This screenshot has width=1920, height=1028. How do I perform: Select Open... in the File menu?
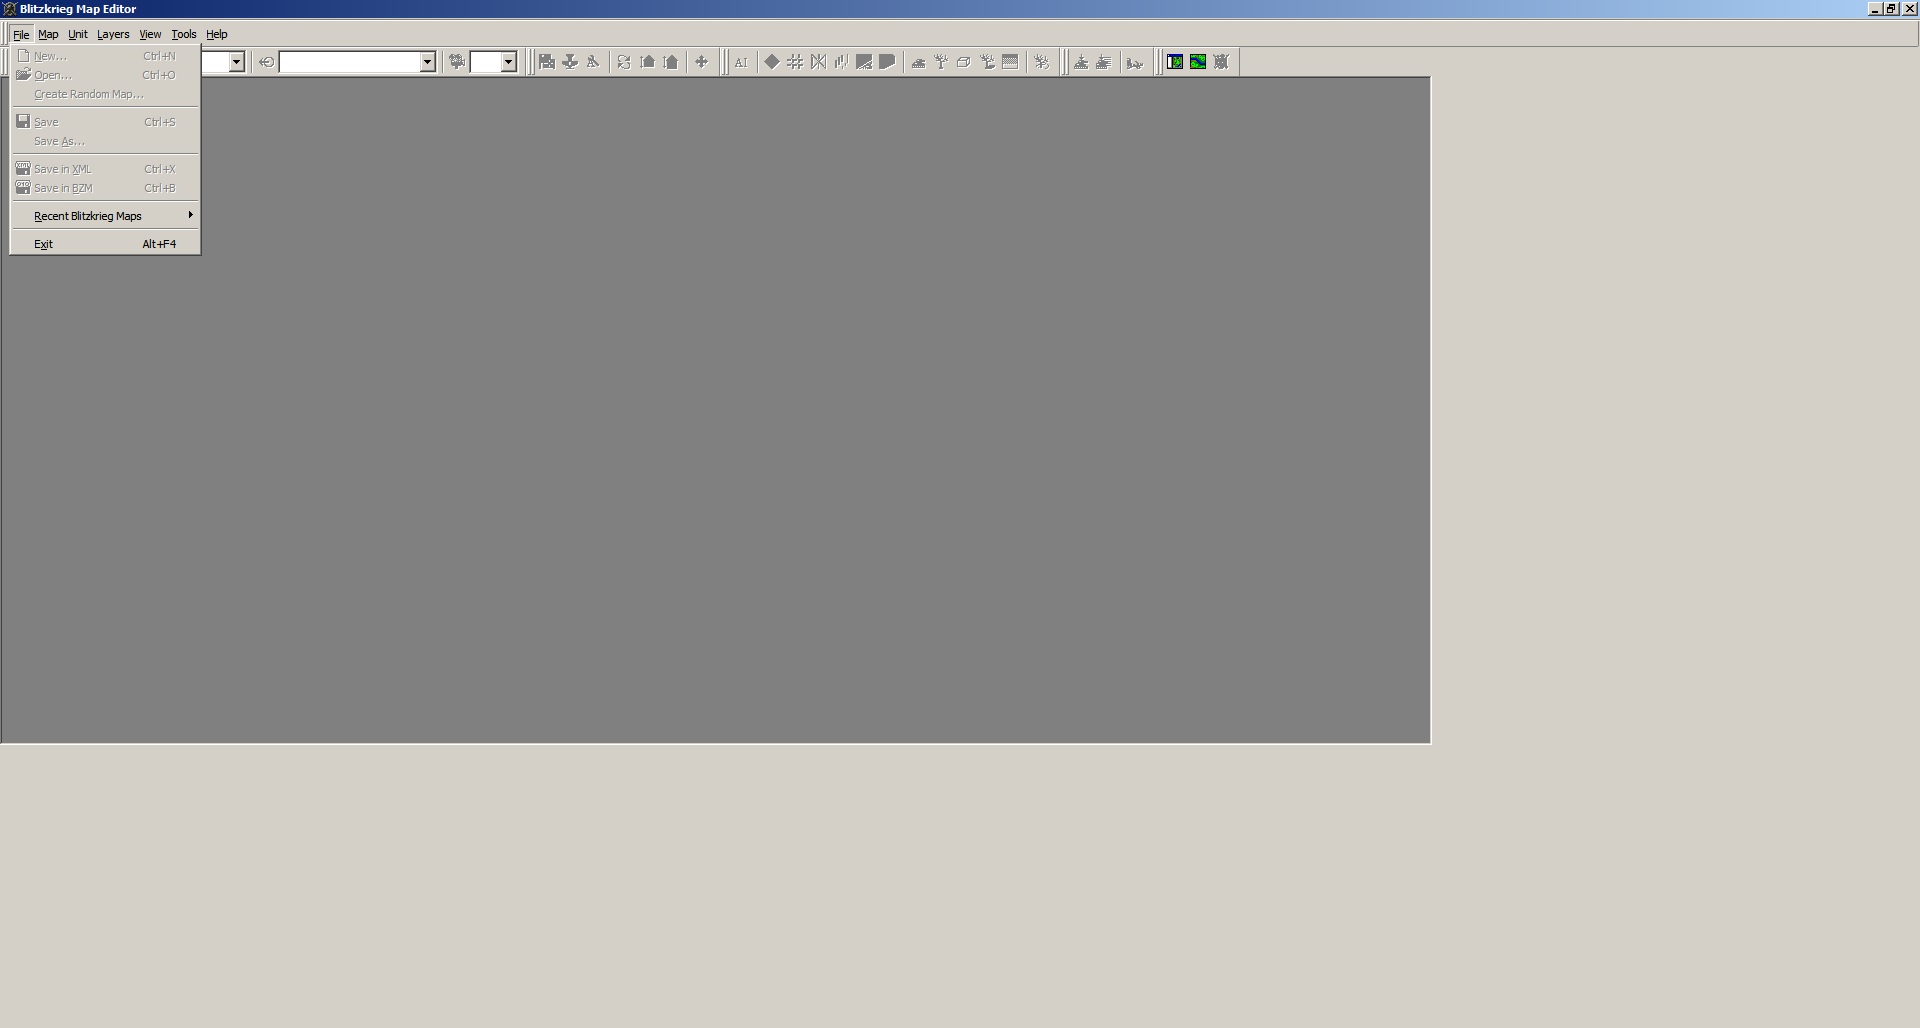click(x=105, y=75)
